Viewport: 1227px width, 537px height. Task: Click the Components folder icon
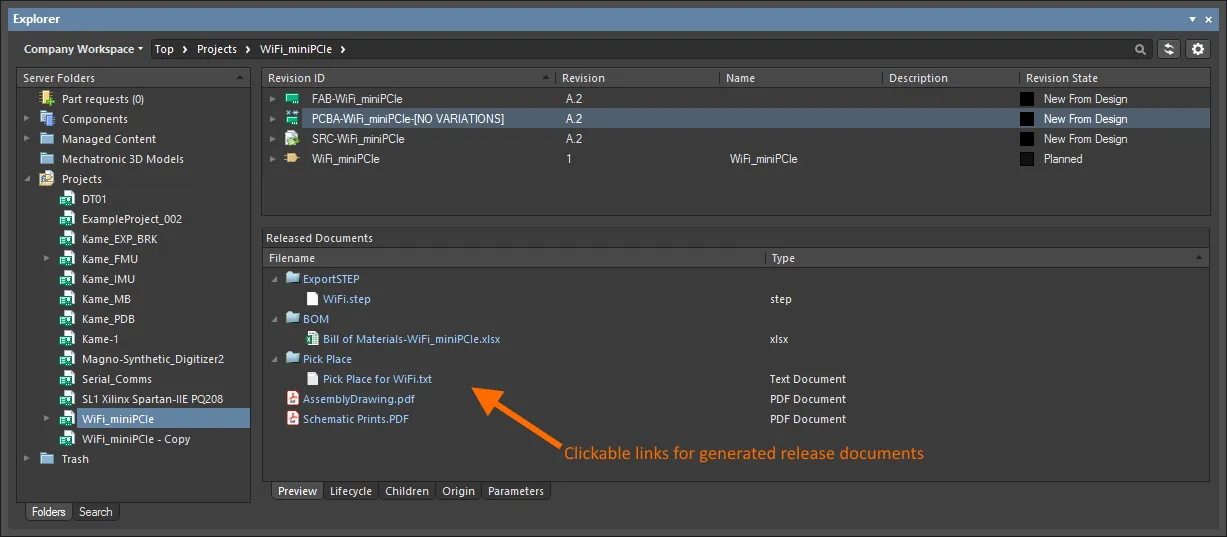(x=47, y=119)
